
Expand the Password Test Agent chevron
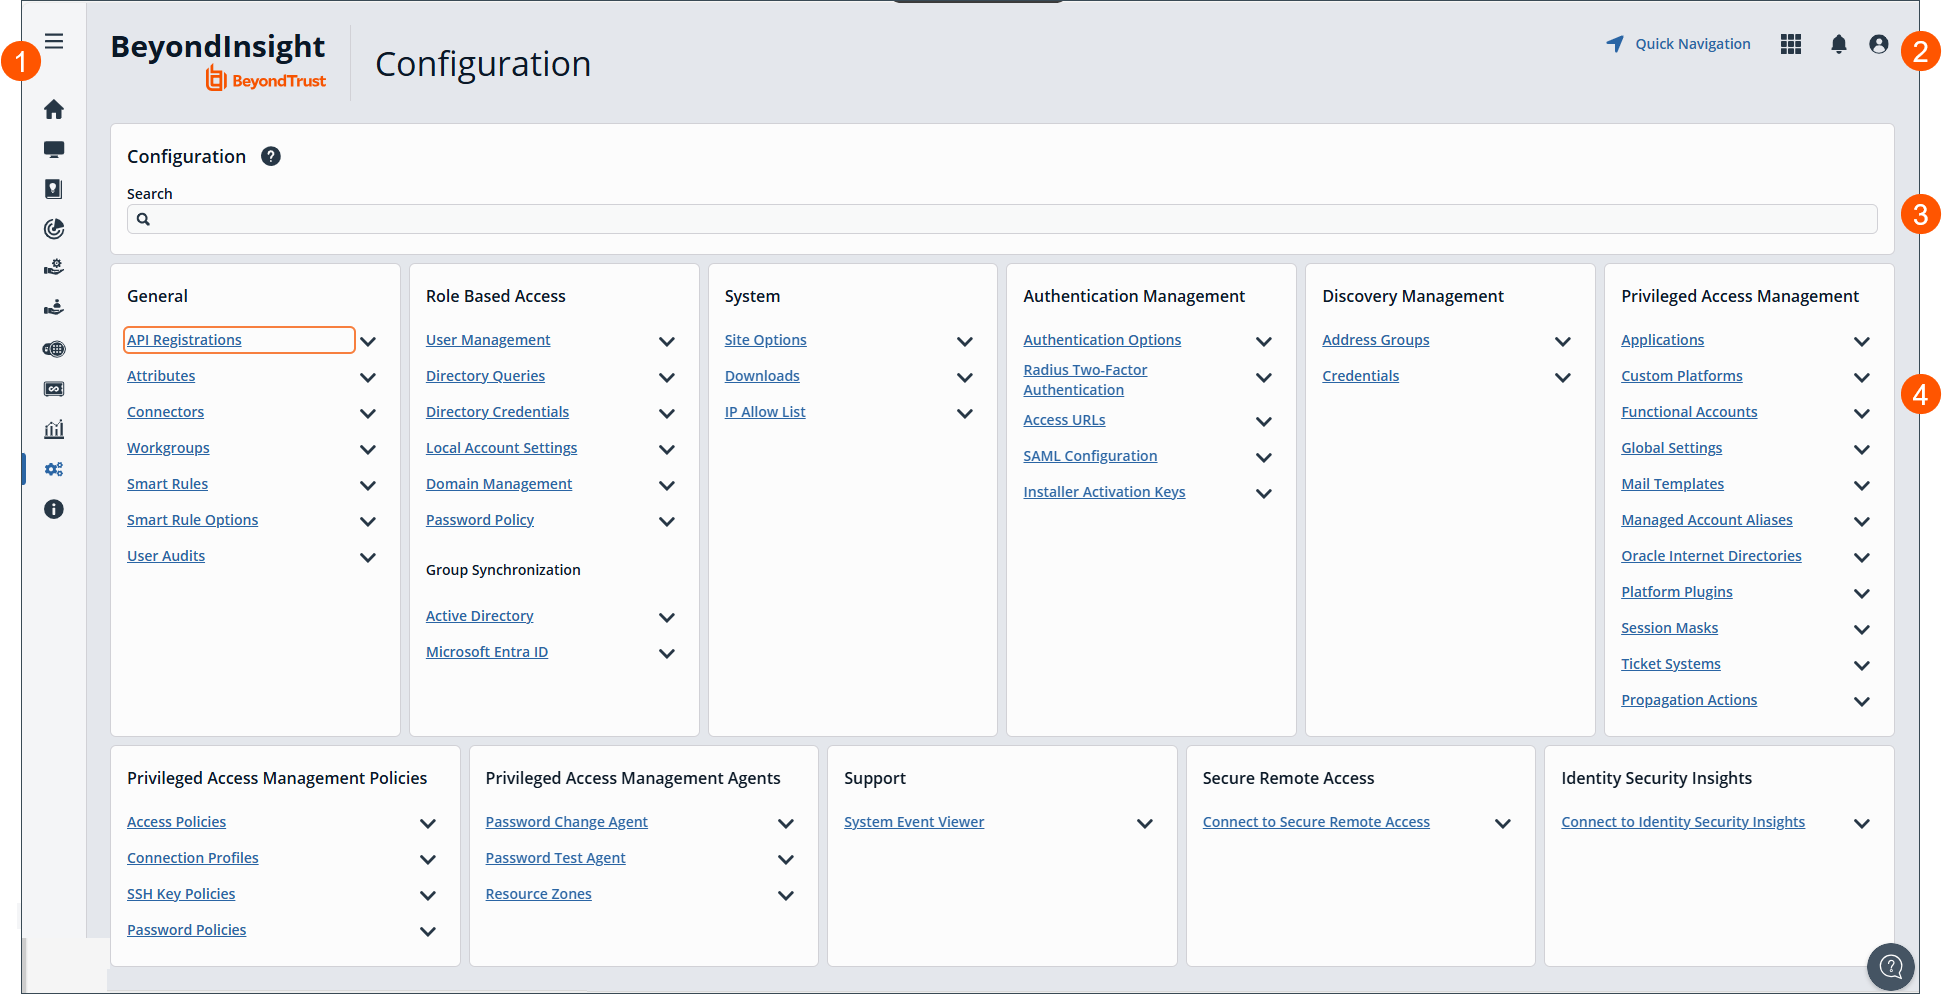tap(786, 859)
